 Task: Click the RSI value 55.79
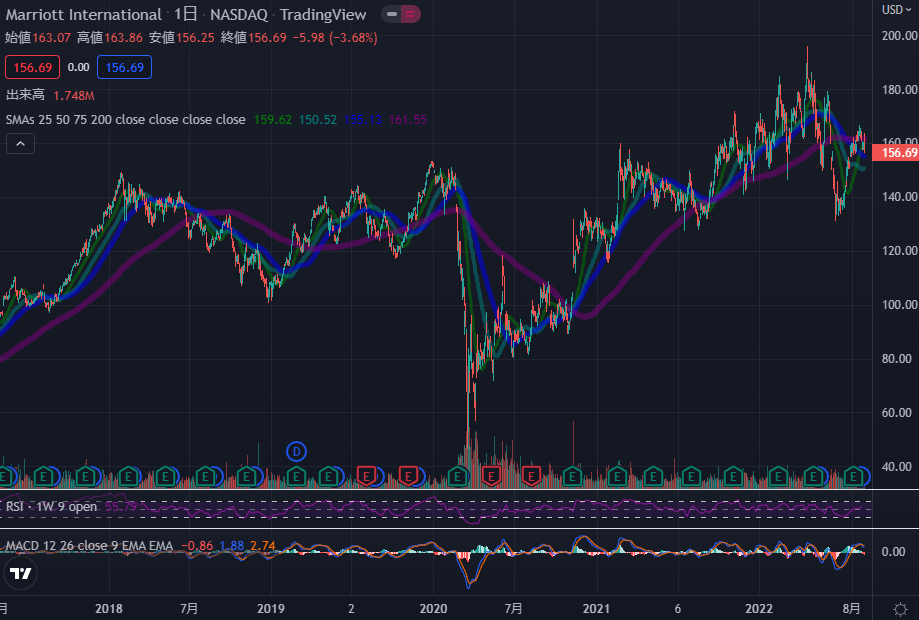pos(121,506)
